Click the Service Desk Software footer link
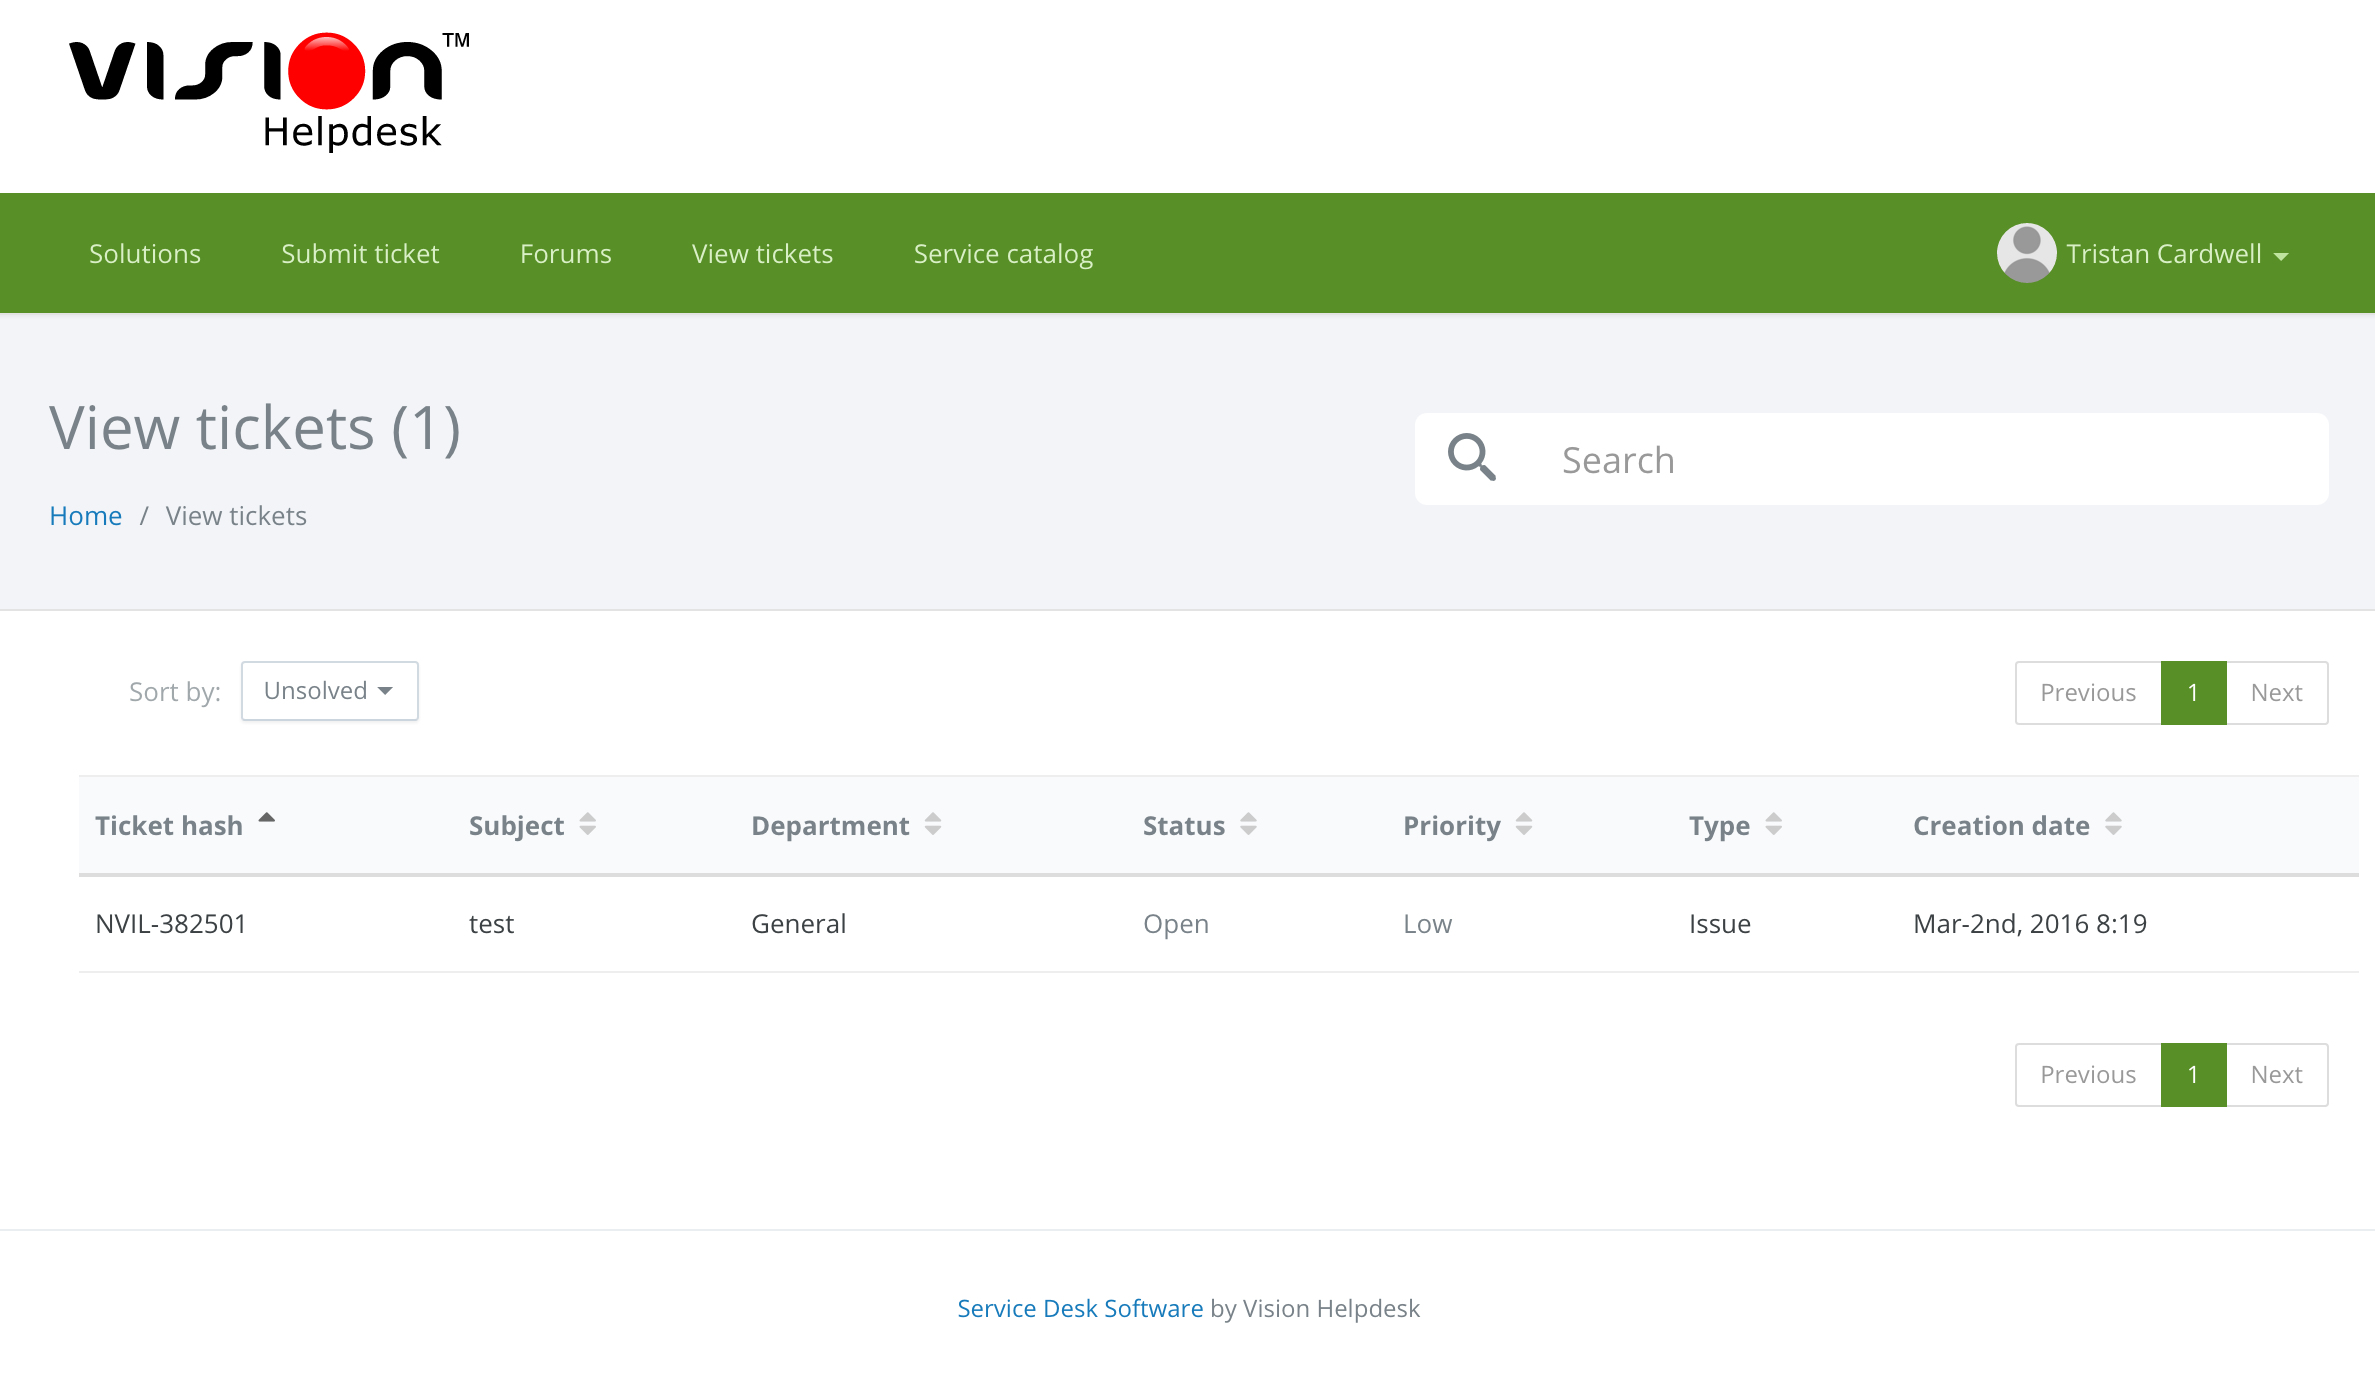This screenshot has height=1382, width=2375. pyautogui.click(x=1081, y=1308)
